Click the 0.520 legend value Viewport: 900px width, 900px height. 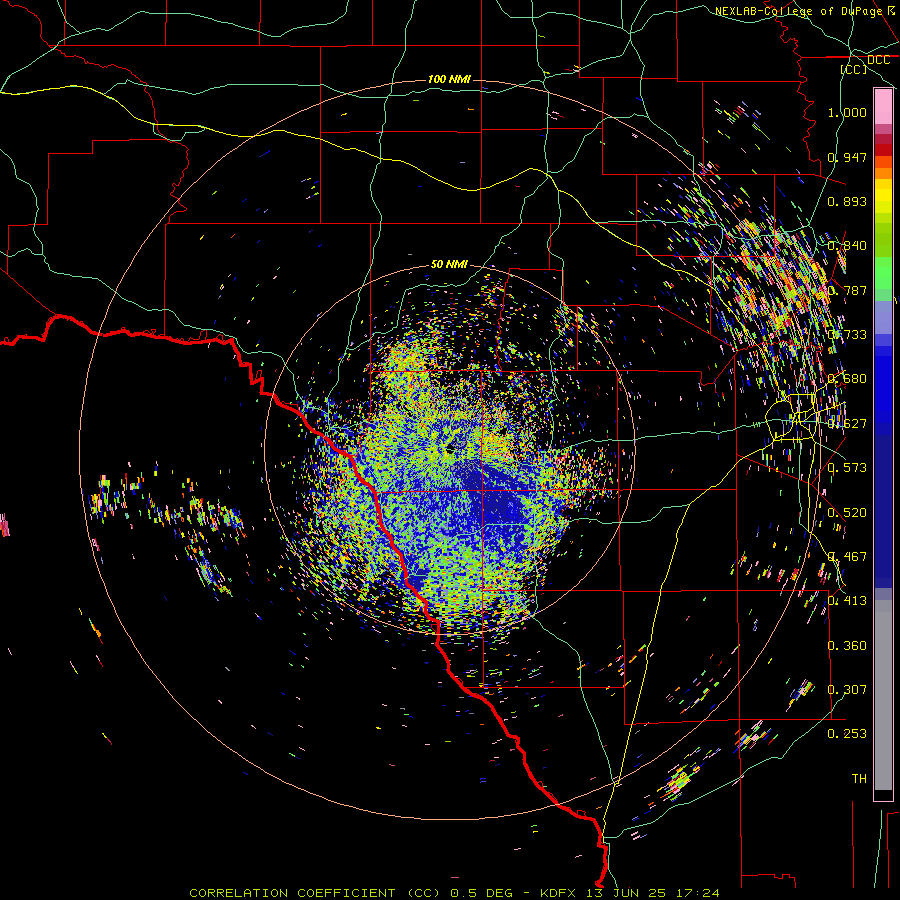pyautogui.click(x=847, y=512)
